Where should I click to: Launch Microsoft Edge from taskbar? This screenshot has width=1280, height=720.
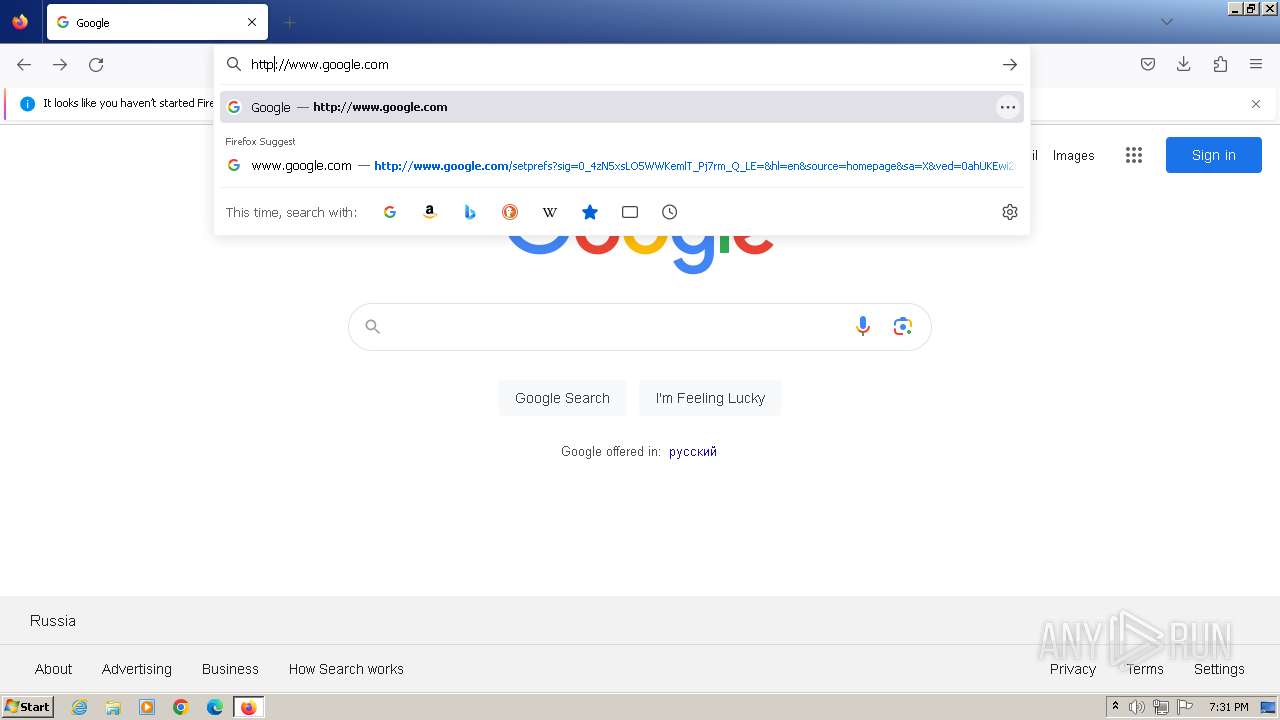[215, 707]
